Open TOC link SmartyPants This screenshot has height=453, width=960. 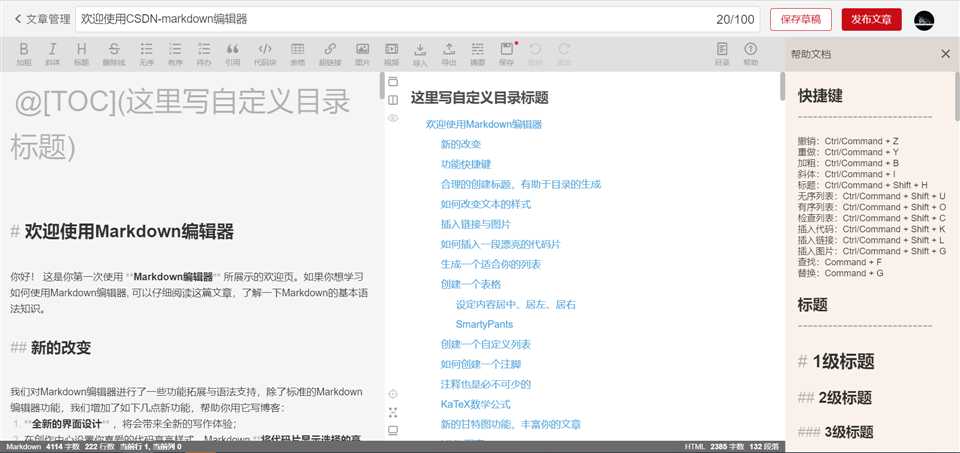[484, 324]
